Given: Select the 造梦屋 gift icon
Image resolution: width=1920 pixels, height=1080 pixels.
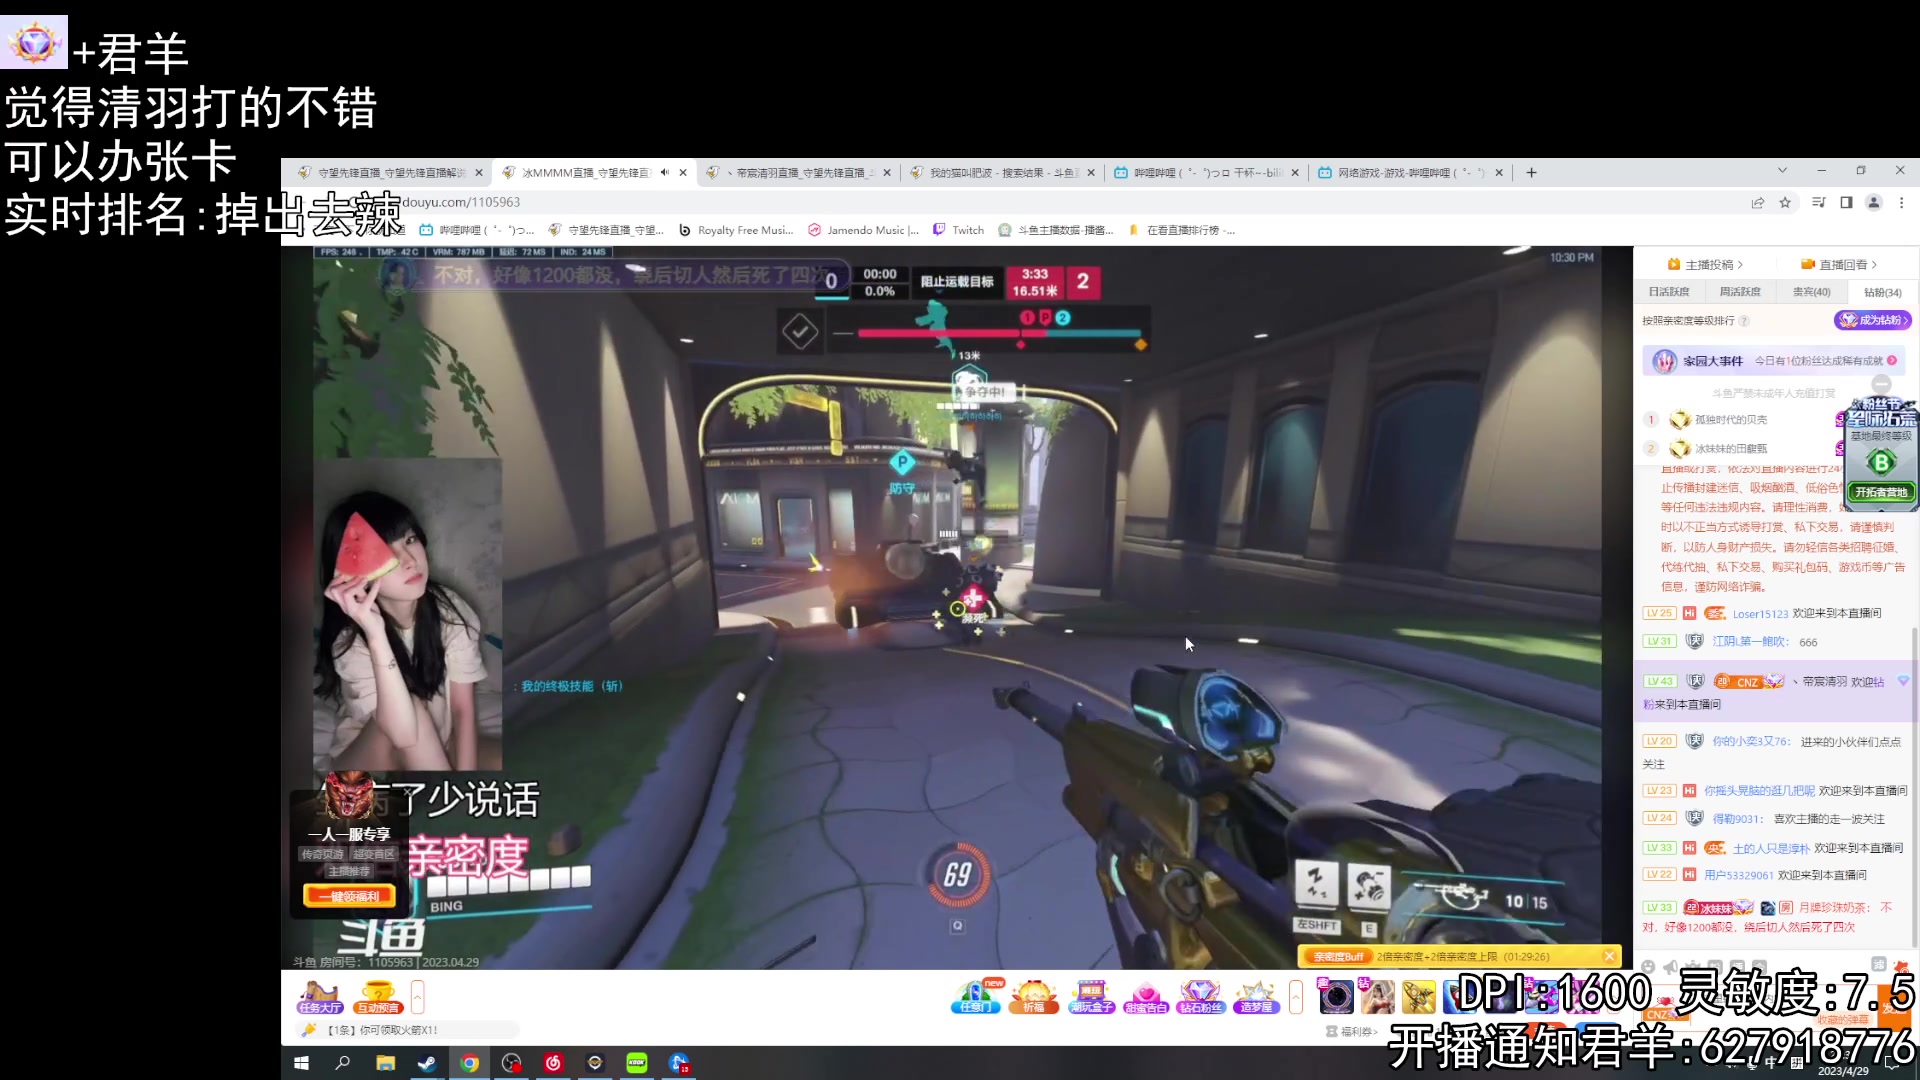Looking at the screenshot, I should tap(1256, 996).
